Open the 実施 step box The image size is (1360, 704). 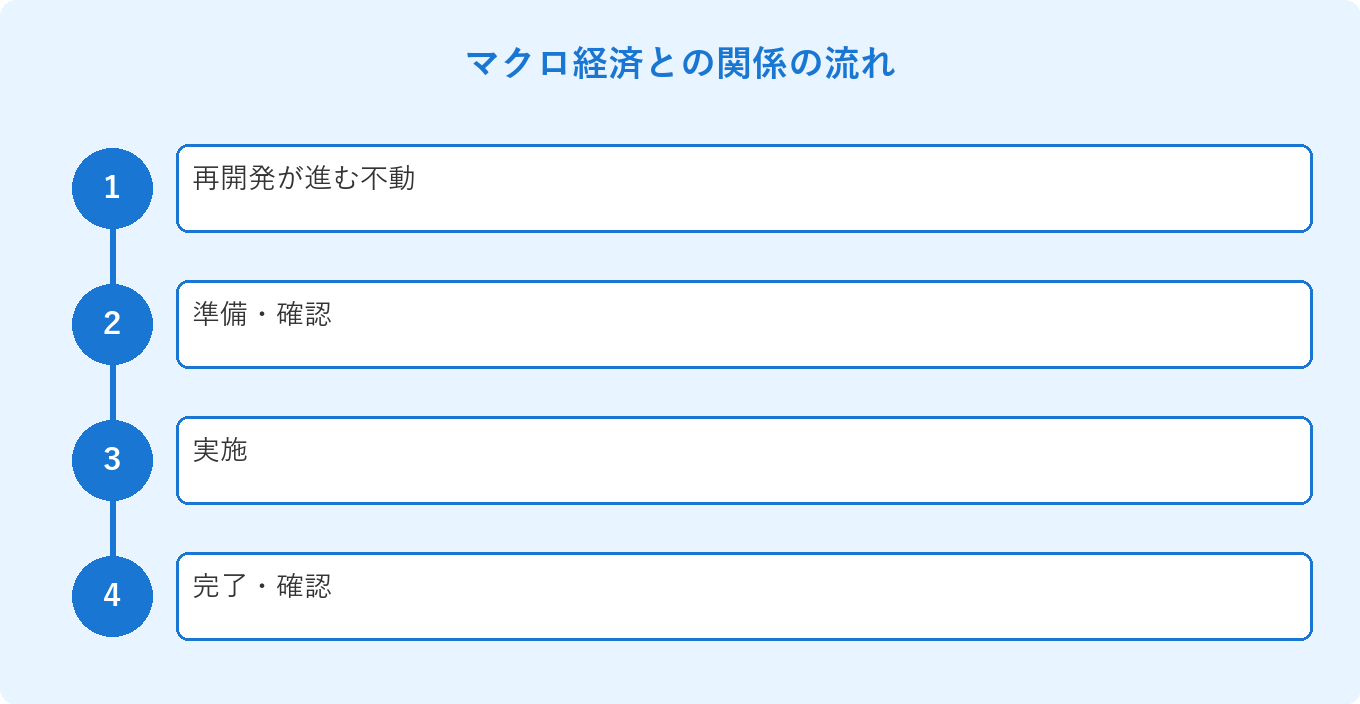tap(744, 460)
